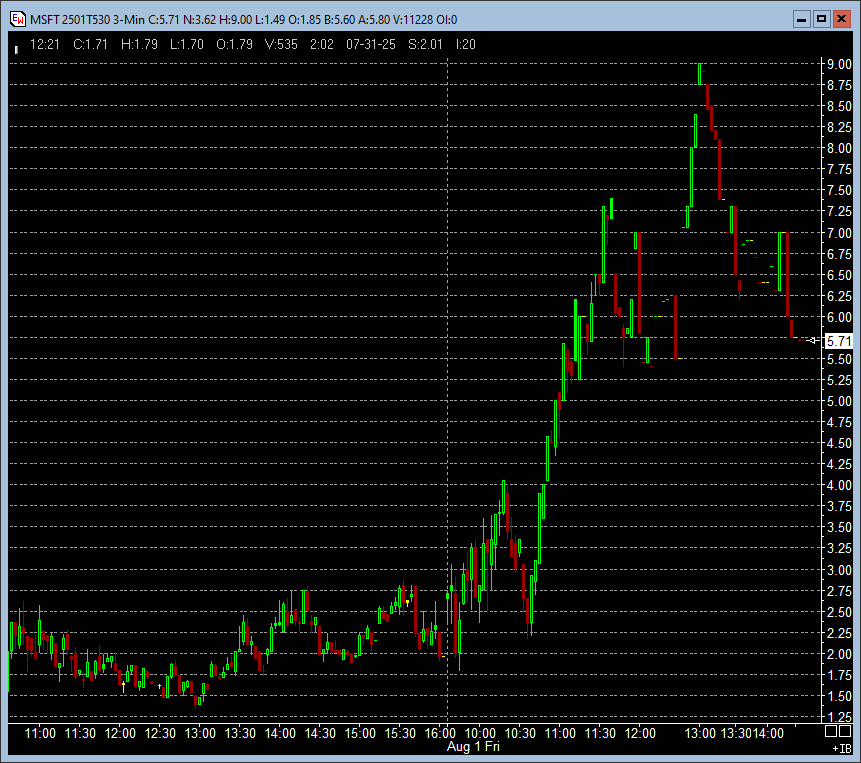The width and height of the screenshot is (861, 763).
Task: Click the 3.00 price axis label
Action: 840,570
